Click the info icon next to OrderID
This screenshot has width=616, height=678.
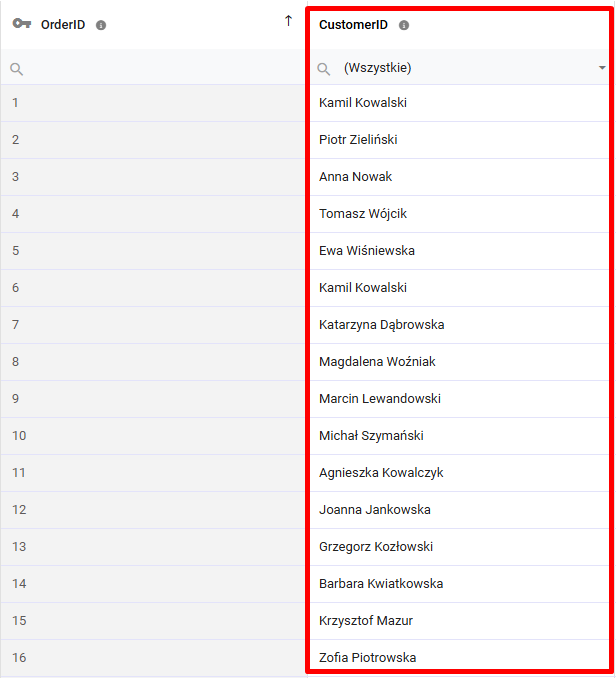(x=101, y=25)
